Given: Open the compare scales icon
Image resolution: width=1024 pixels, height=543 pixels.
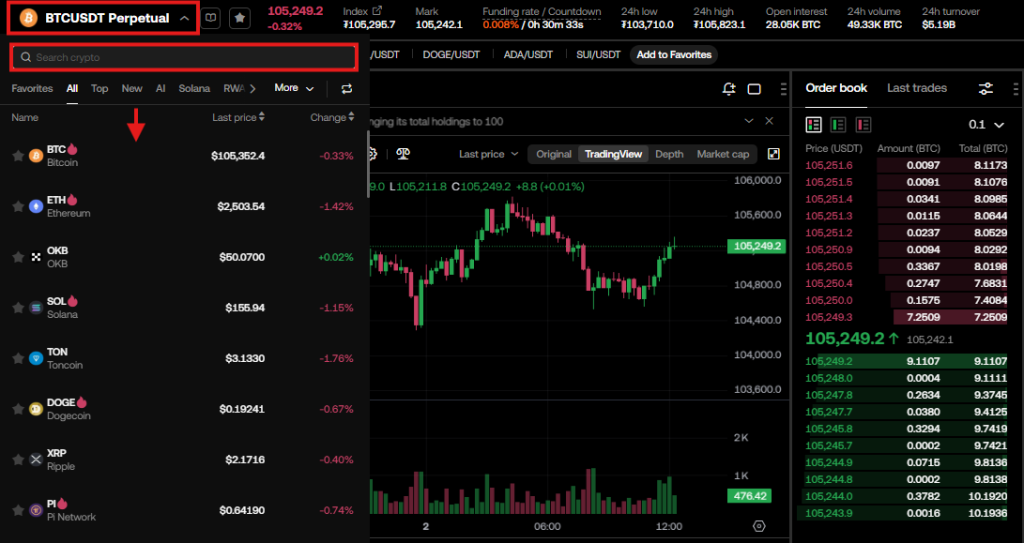Looking at the screenshot, I should pos(403,154).
